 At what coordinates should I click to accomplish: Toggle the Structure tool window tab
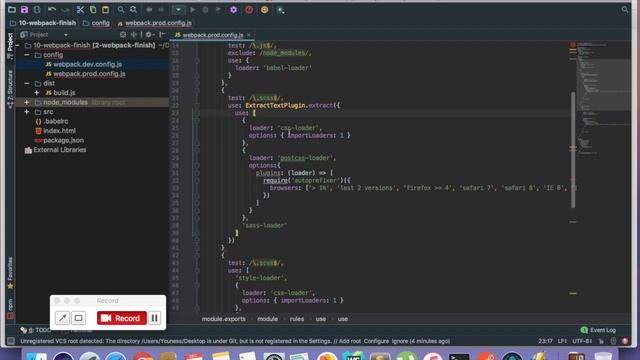pos(10,89)
